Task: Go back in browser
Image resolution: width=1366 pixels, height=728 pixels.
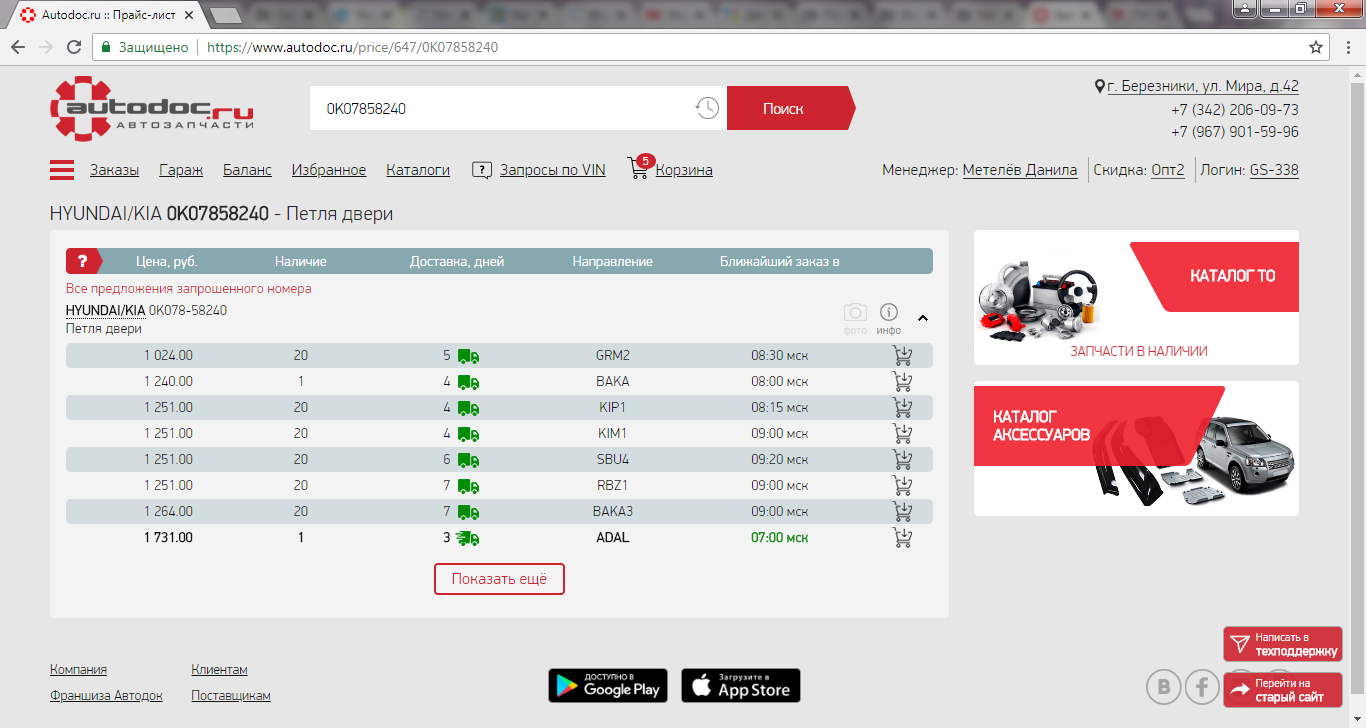Action: (x=18, y=47)
